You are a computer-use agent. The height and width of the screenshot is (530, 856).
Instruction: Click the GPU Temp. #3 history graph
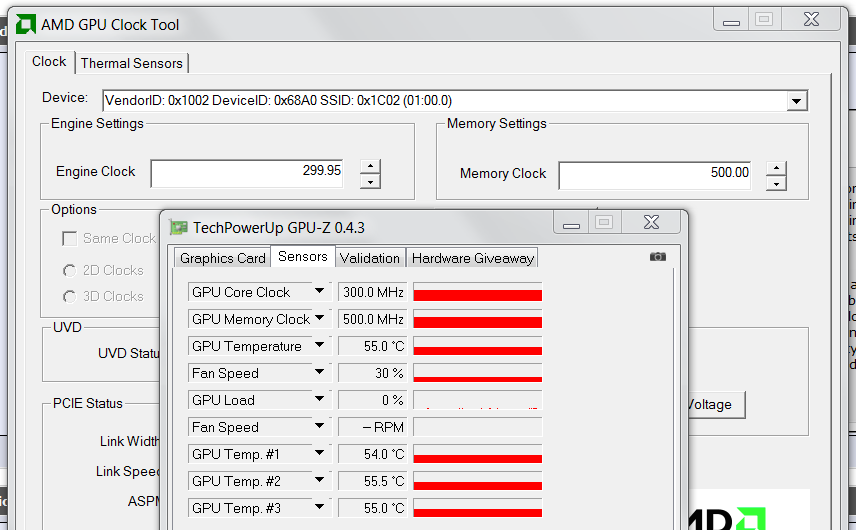click(x=478, y=508)
